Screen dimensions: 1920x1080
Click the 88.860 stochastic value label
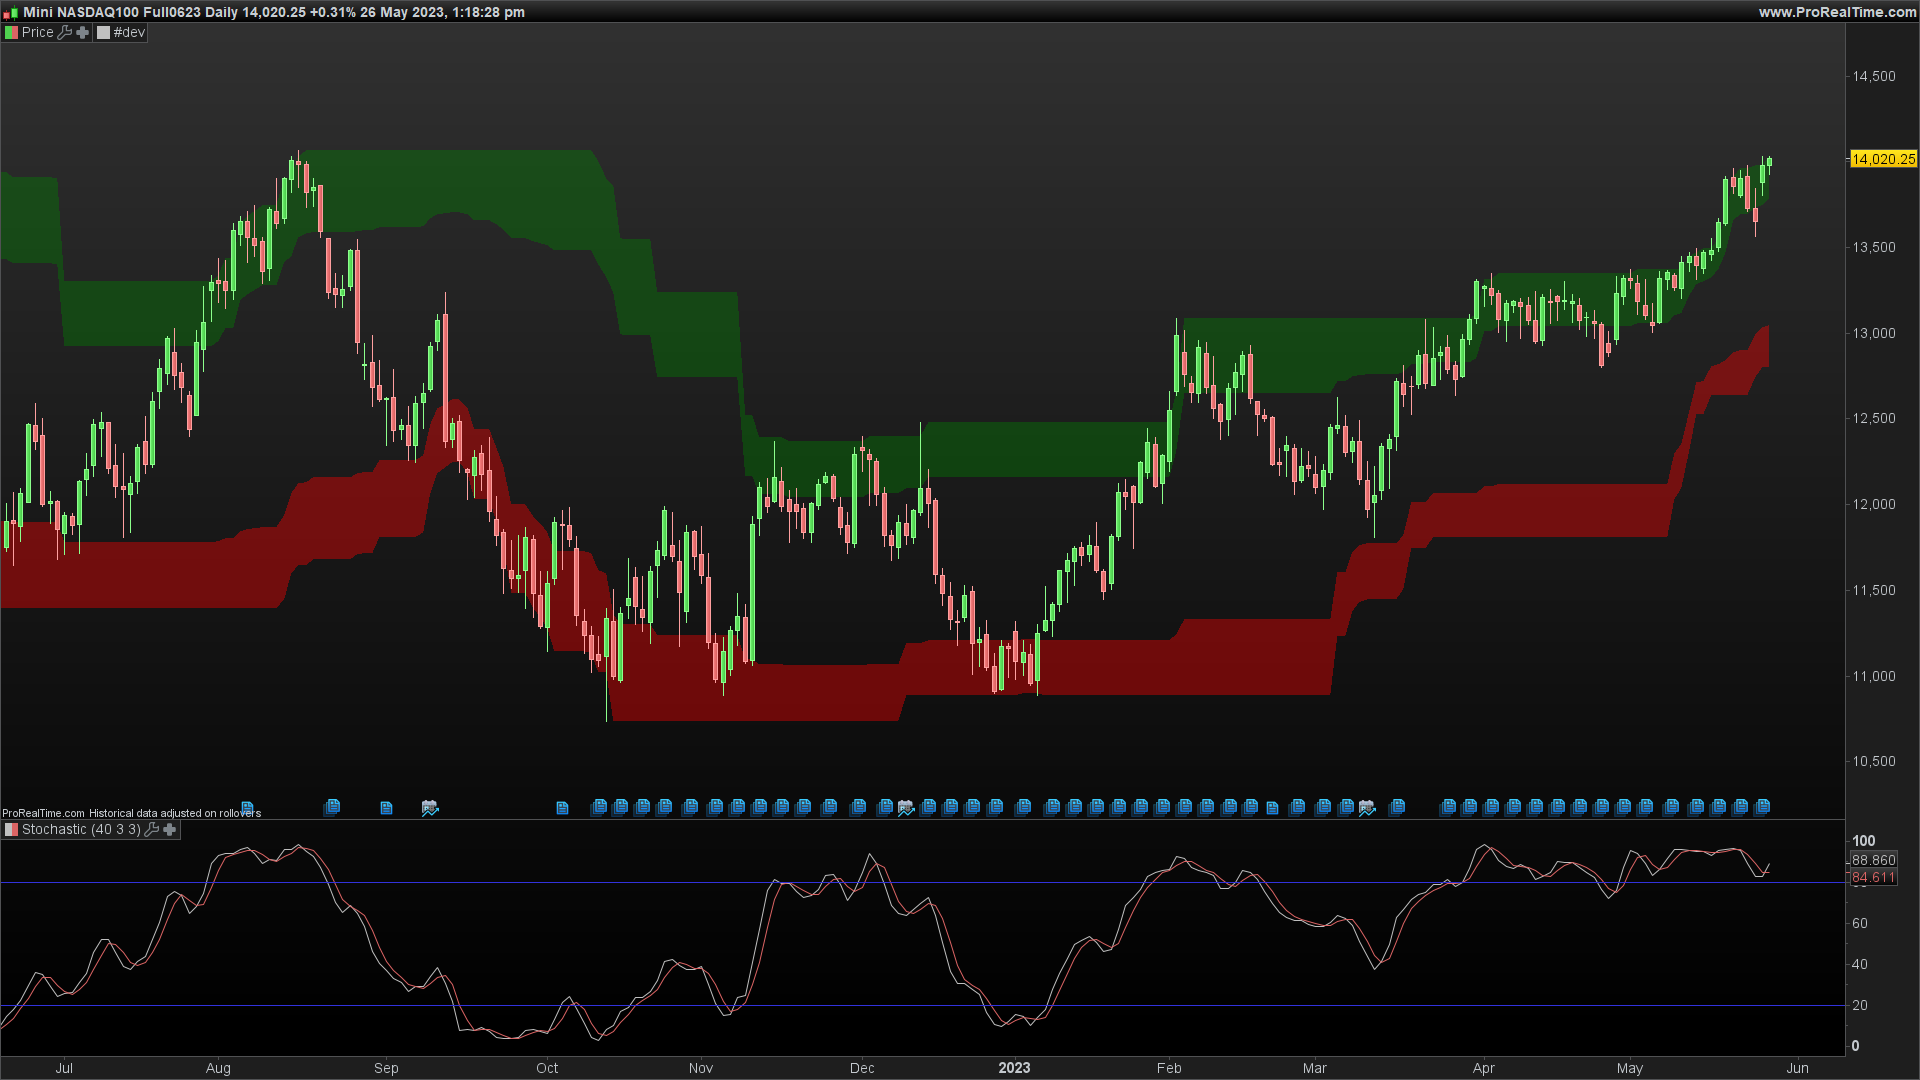[1873, 860]
